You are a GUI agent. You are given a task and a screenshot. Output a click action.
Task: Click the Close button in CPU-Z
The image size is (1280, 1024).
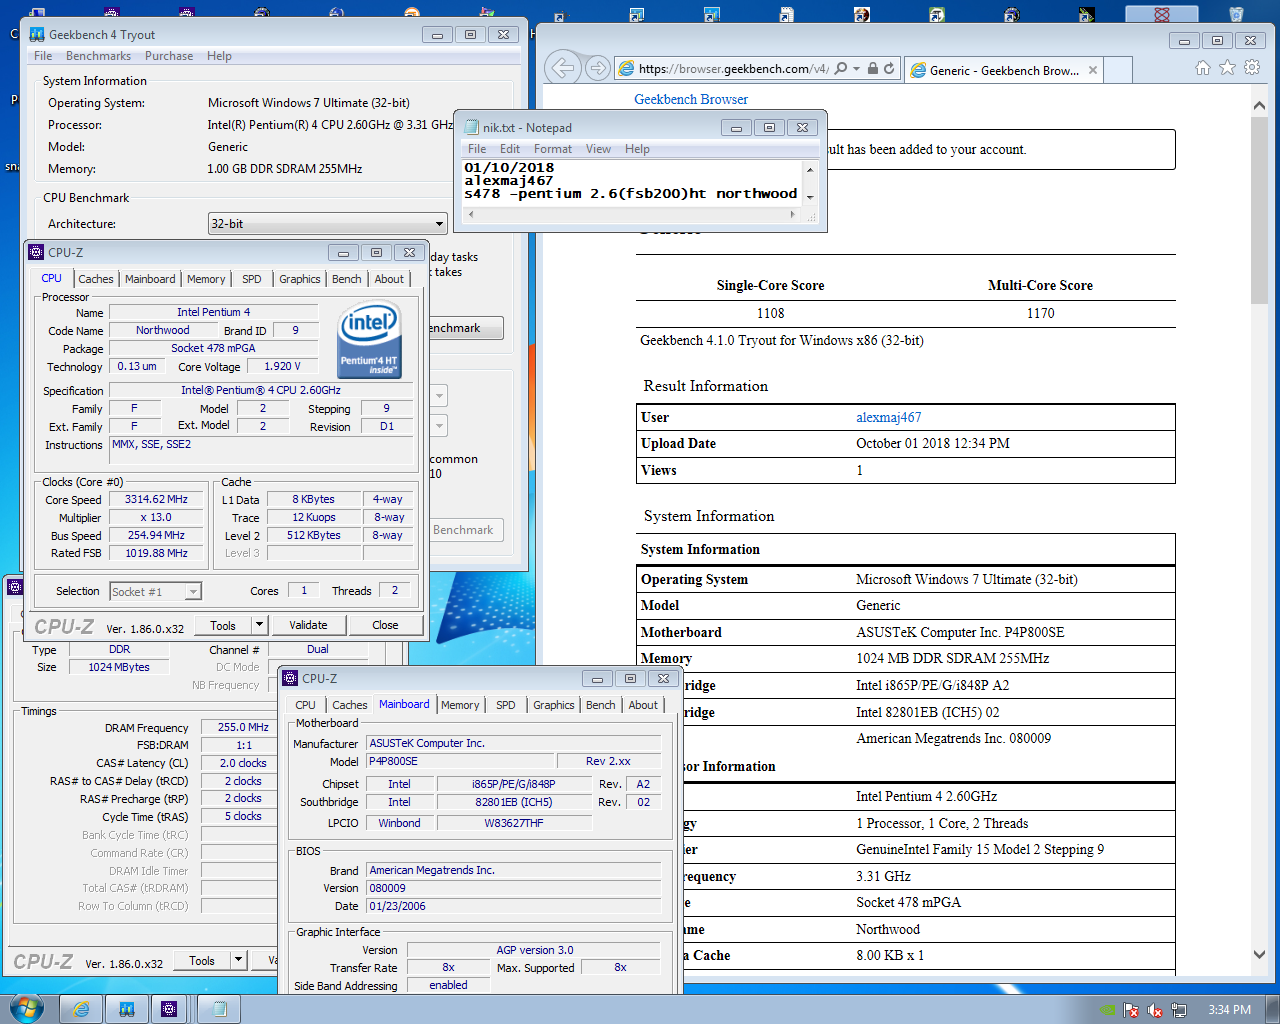(x=385, y=625)
